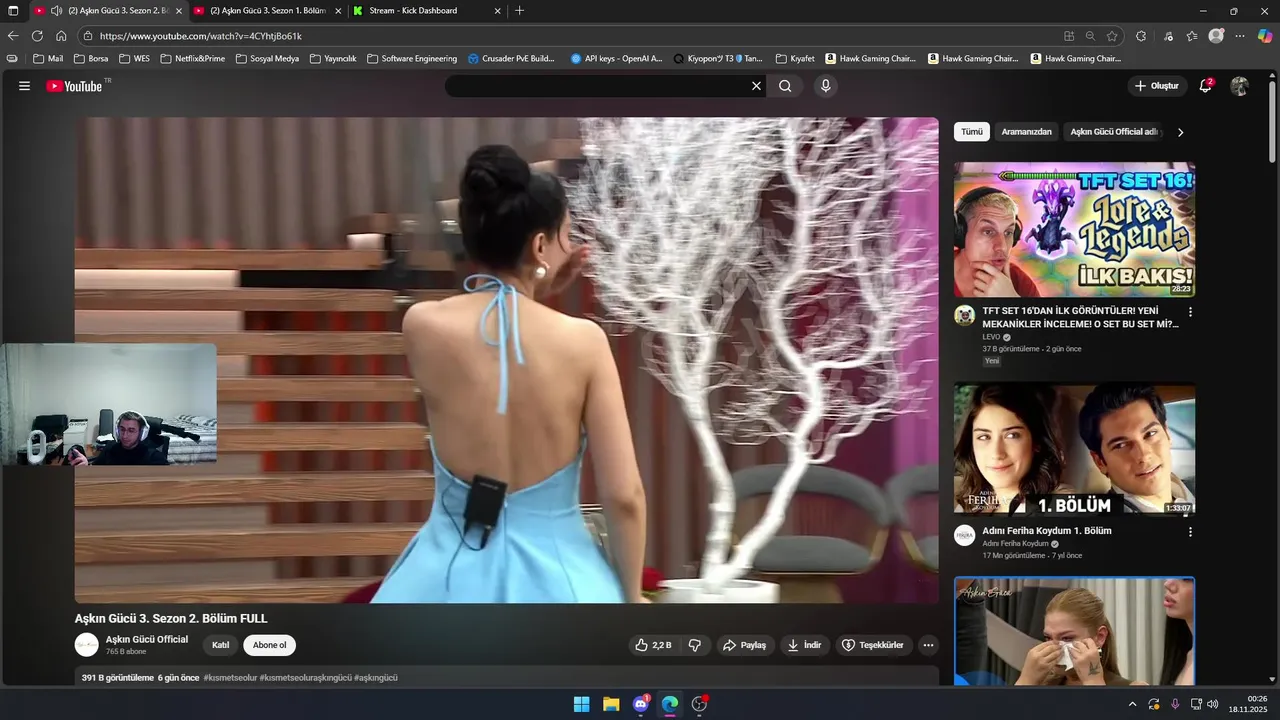Viewport: 1280px width, 720px height.
Task: Go back with the browser back arrow
Action: click(13, 36)
